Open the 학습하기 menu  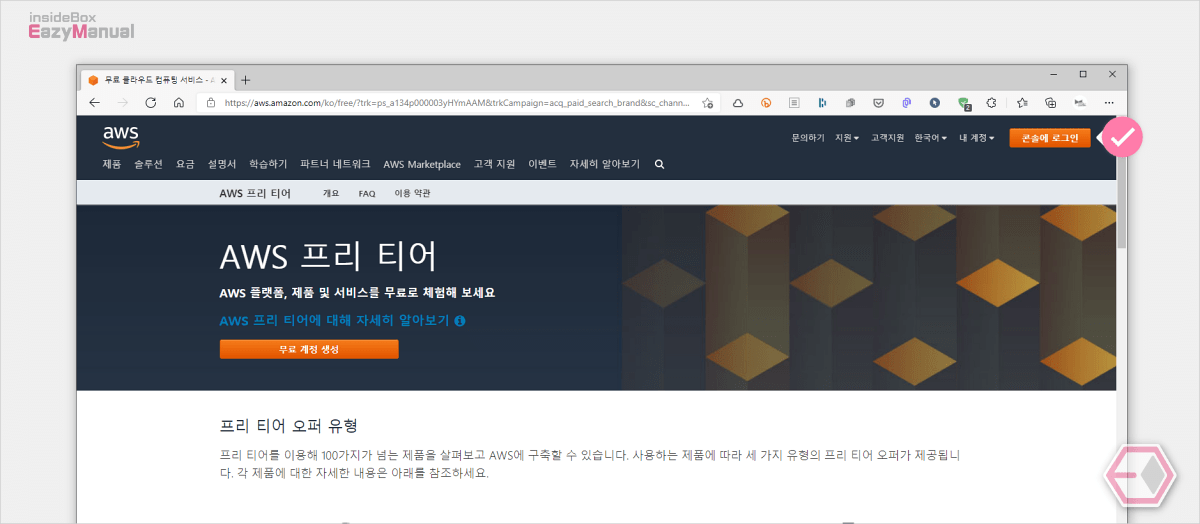tap(268, 164)
